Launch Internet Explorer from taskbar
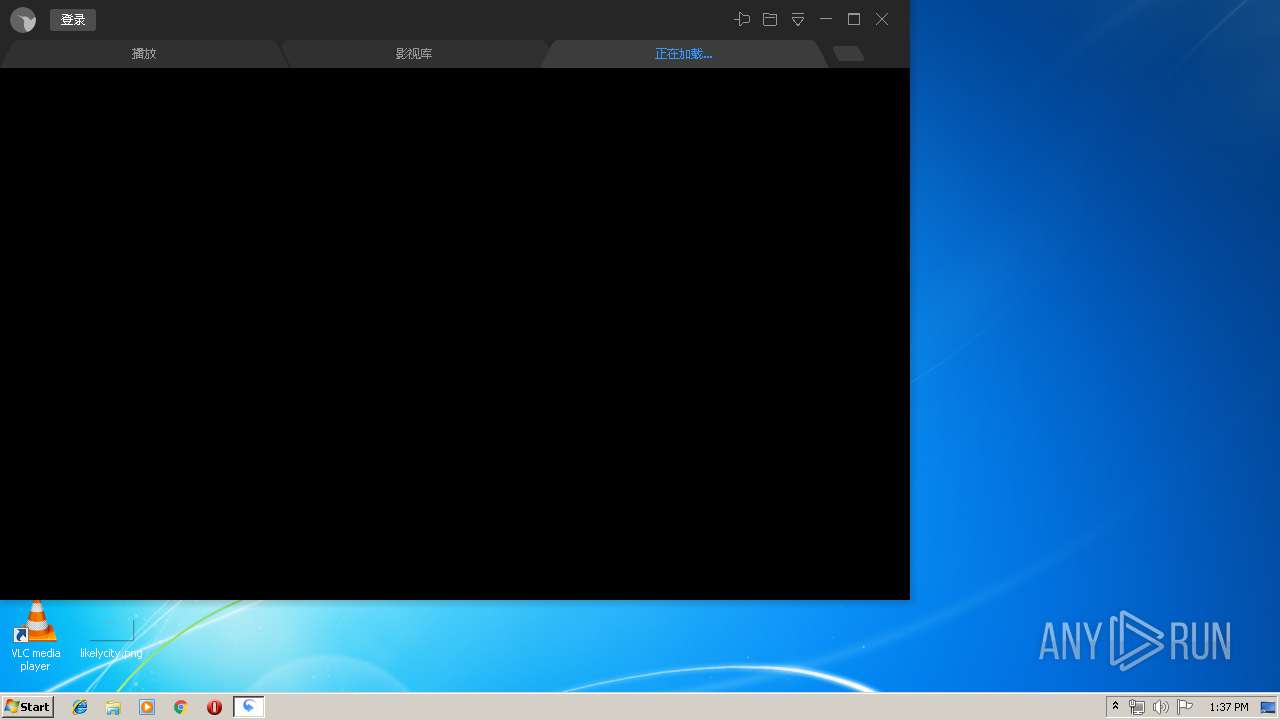This screenshot has width=1280, height=720. (x=80, y=707)
